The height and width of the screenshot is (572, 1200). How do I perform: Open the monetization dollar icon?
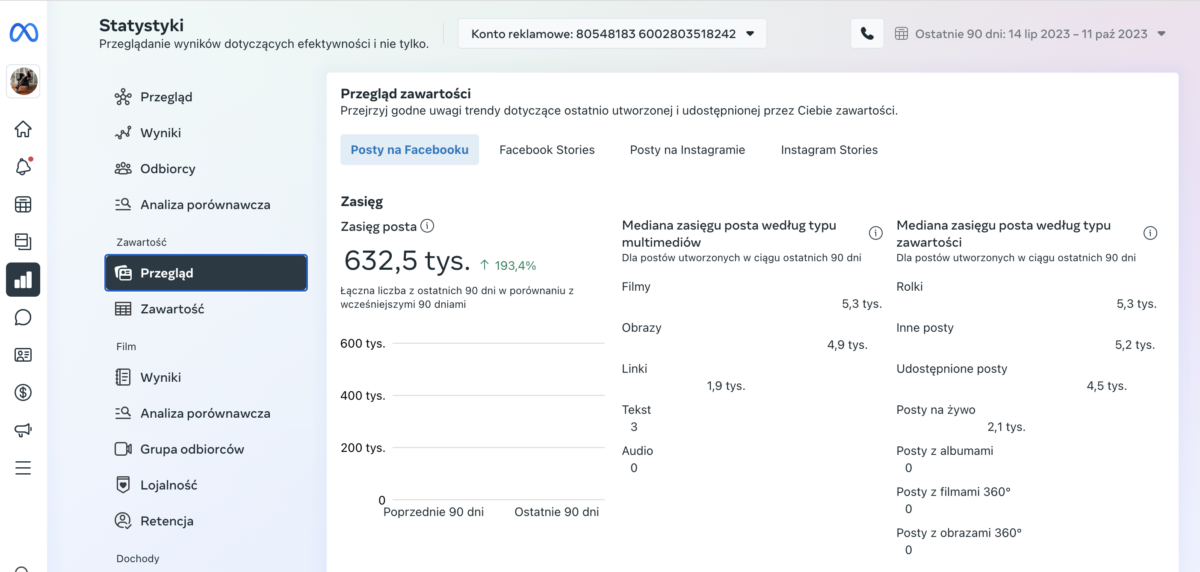pos(23,393)
